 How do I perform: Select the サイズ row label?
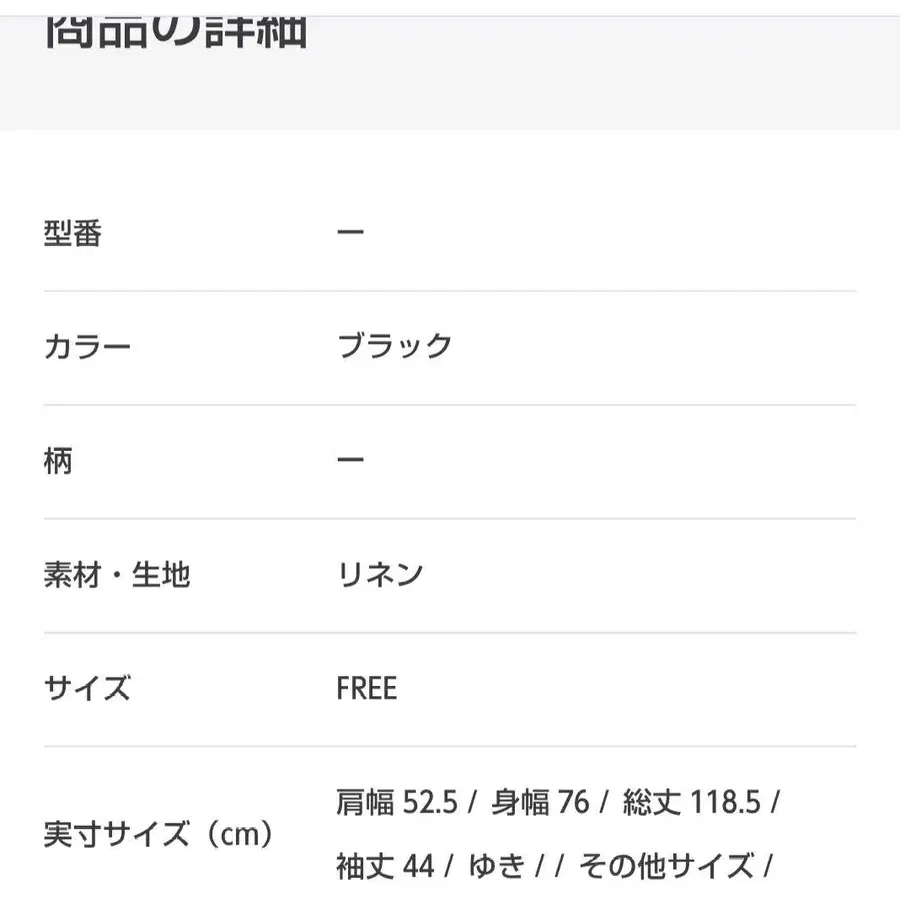coord(87,688)
